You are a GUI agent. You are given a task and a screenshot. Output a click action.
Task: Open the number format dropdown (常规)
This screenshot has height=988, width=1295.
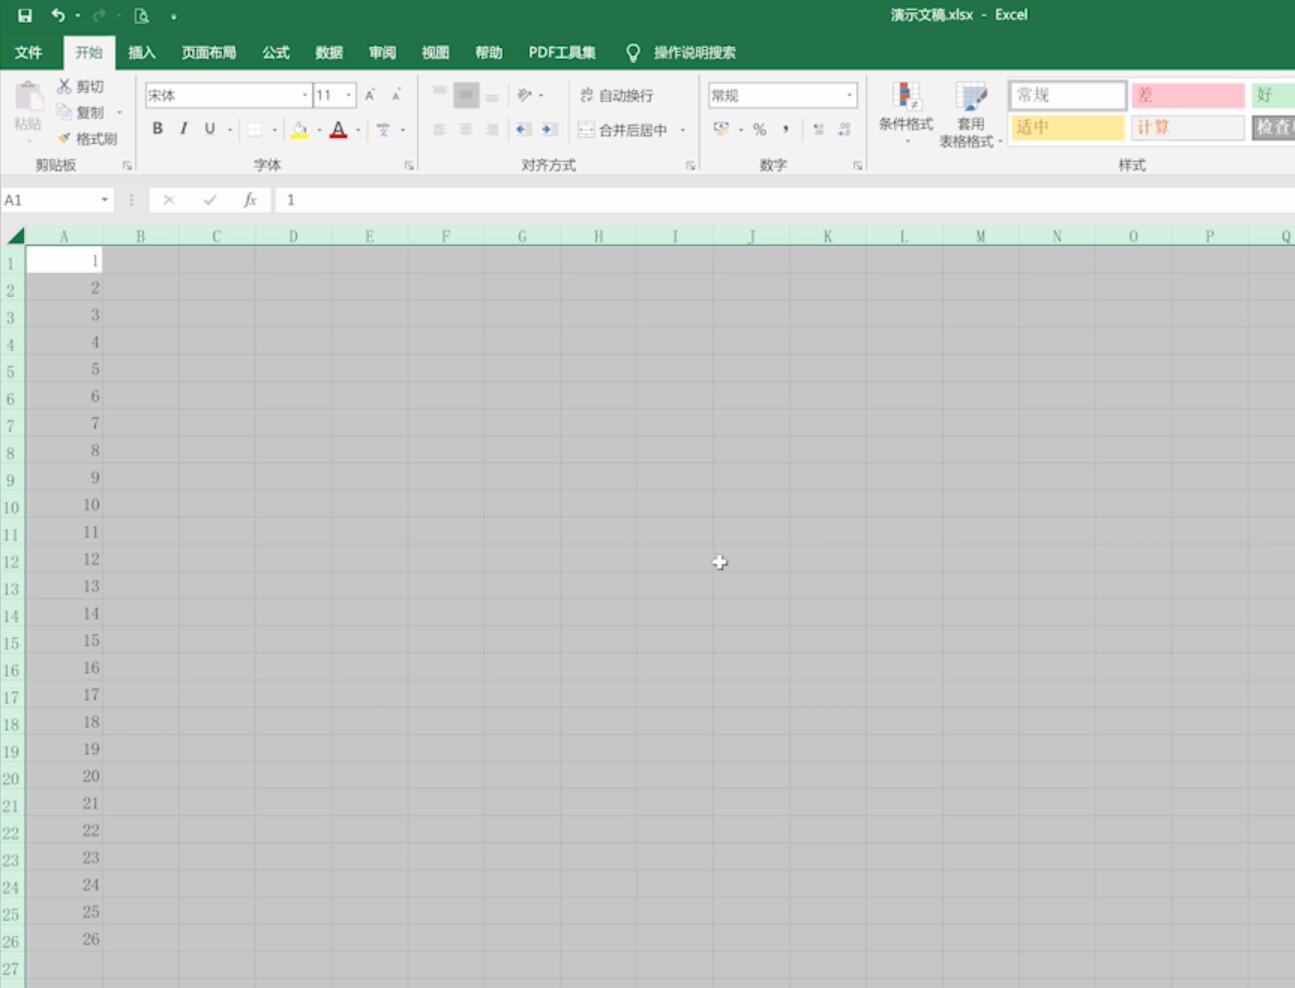[850, 95]
